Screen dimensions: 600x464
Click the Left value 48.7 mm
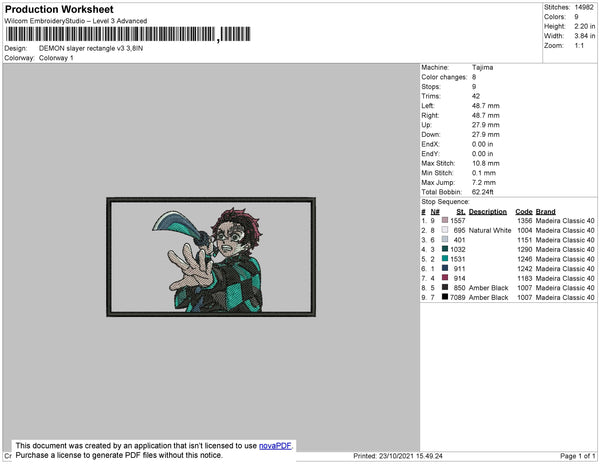tap(486, 106)
